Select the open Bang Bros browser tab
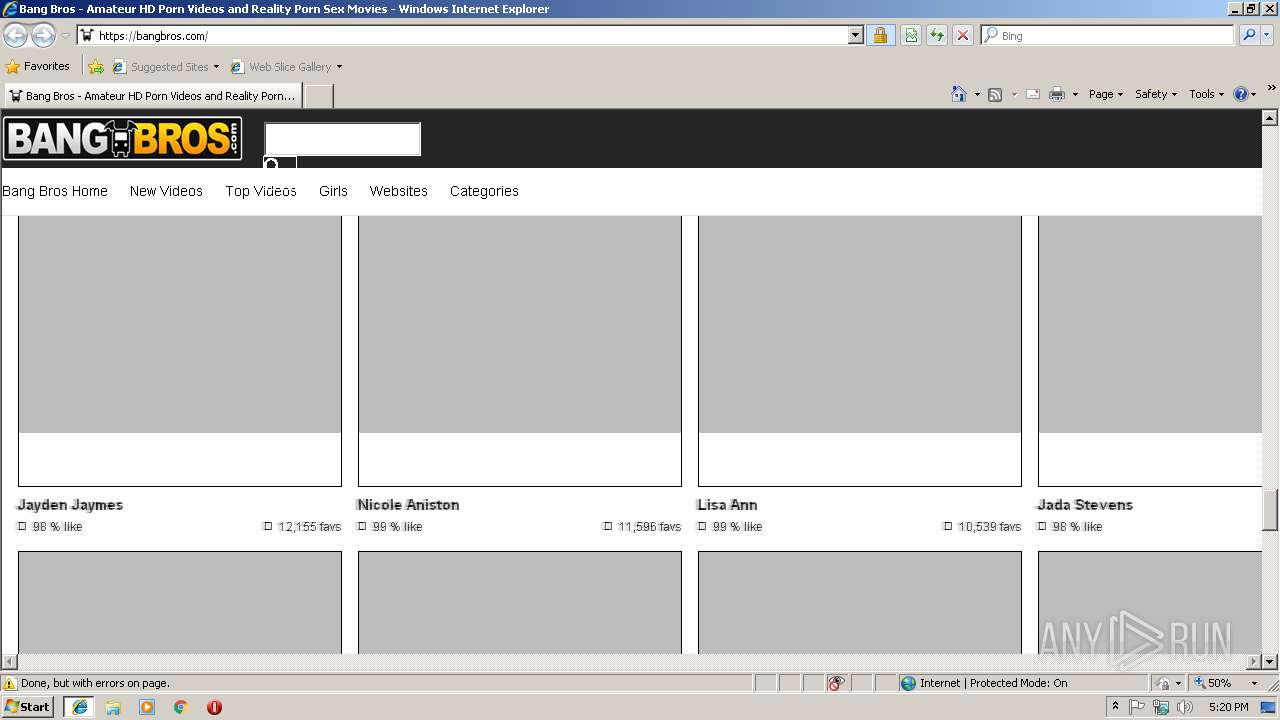Image resolution: width=1280 pixels, height=720 pixels. click(x=152, y=96)
